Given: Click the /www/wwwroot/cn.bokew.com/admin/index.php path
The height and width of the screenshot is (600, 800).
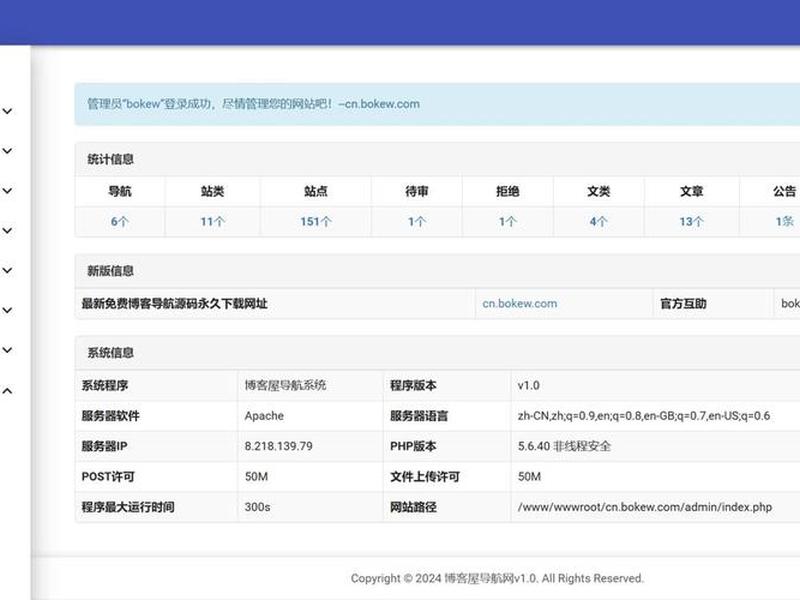Looking at the screenshot, I should point(645,507).
